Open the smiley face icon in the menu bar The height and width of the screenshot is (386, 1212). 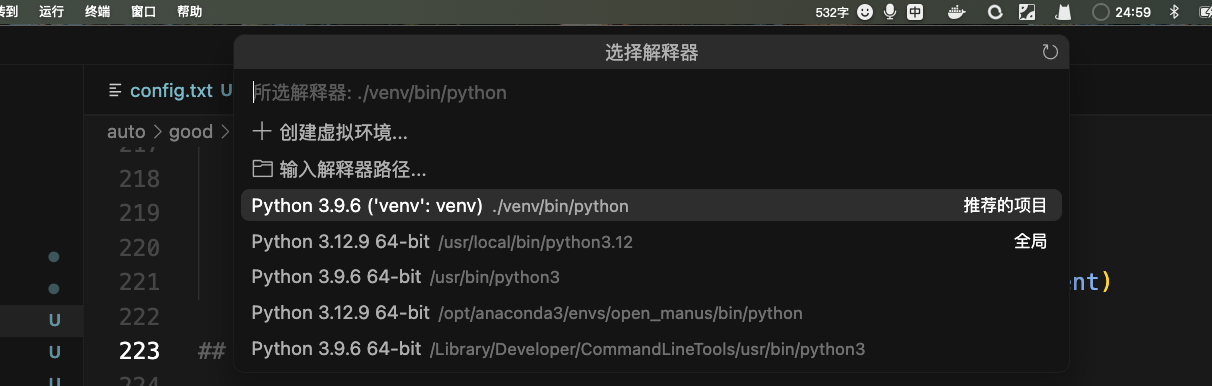pos(865,12)
